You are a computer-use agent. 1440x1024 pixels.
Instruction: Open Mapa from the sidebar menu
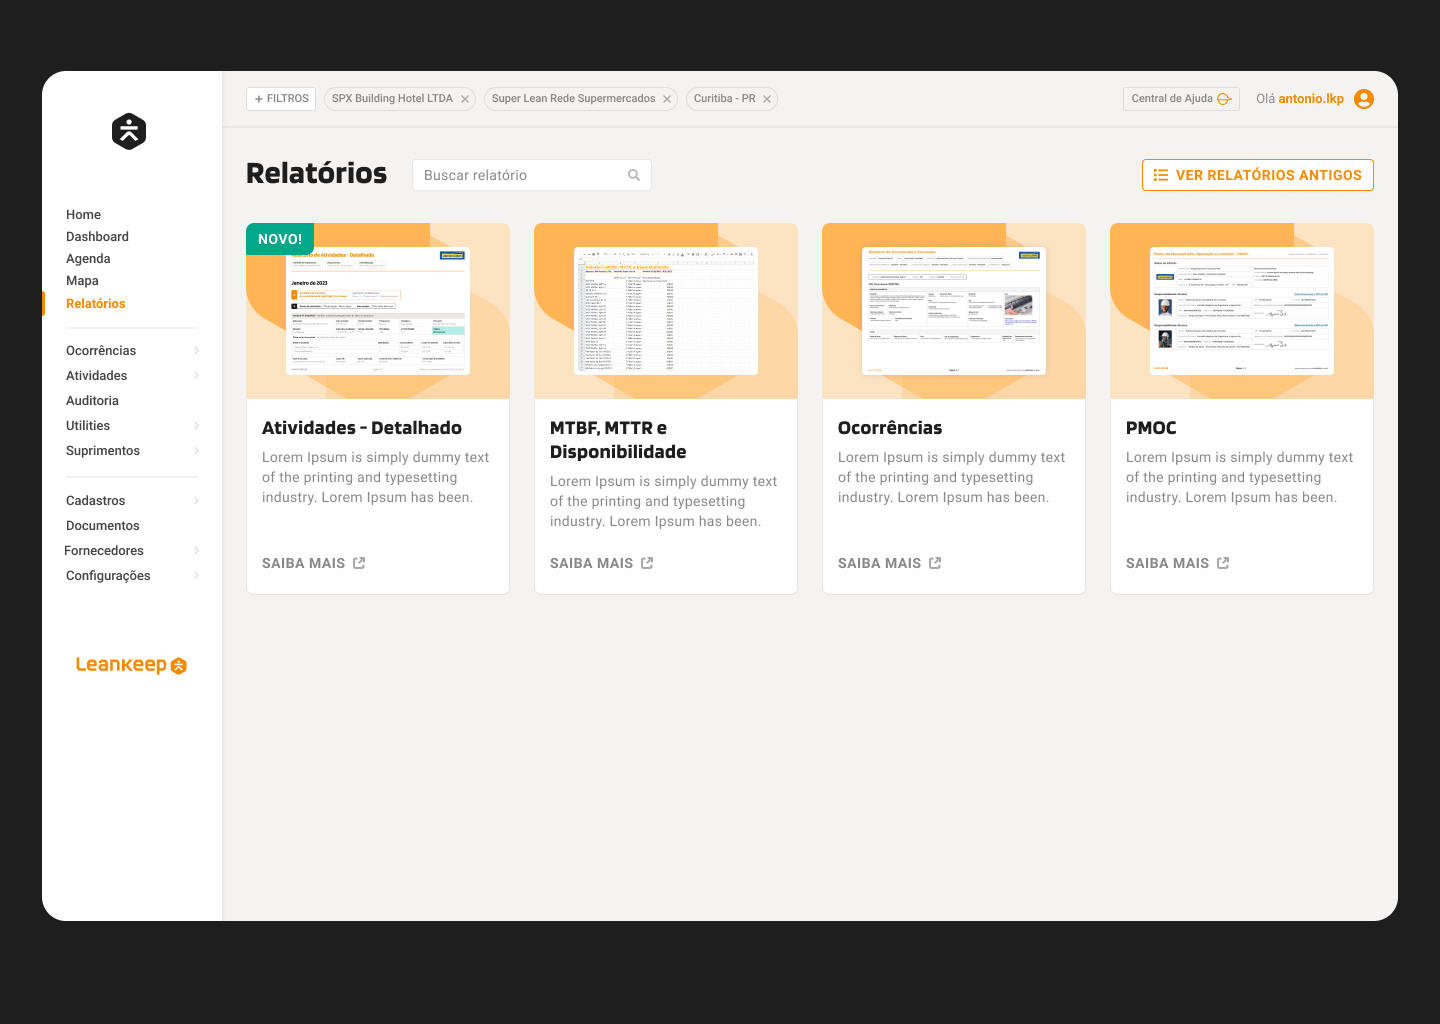83,280
